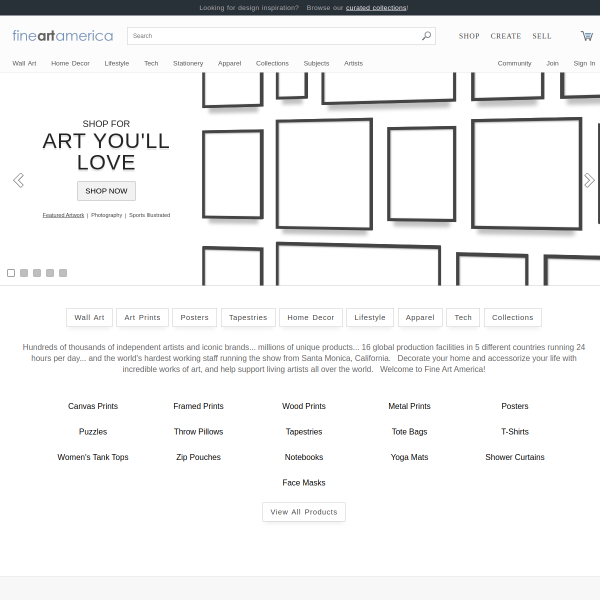600x600 pixels.
Task: Click the Join link
Action: click(552, 64)
